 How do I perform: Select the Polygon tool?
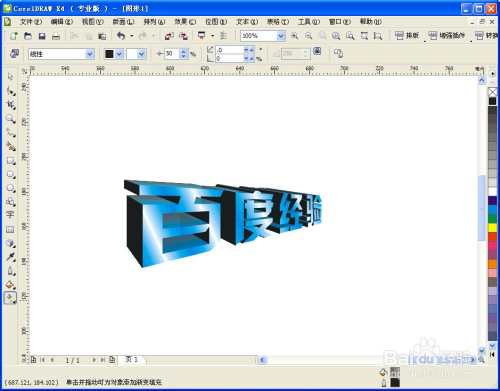pyautogui.click(x=10, y=188)
